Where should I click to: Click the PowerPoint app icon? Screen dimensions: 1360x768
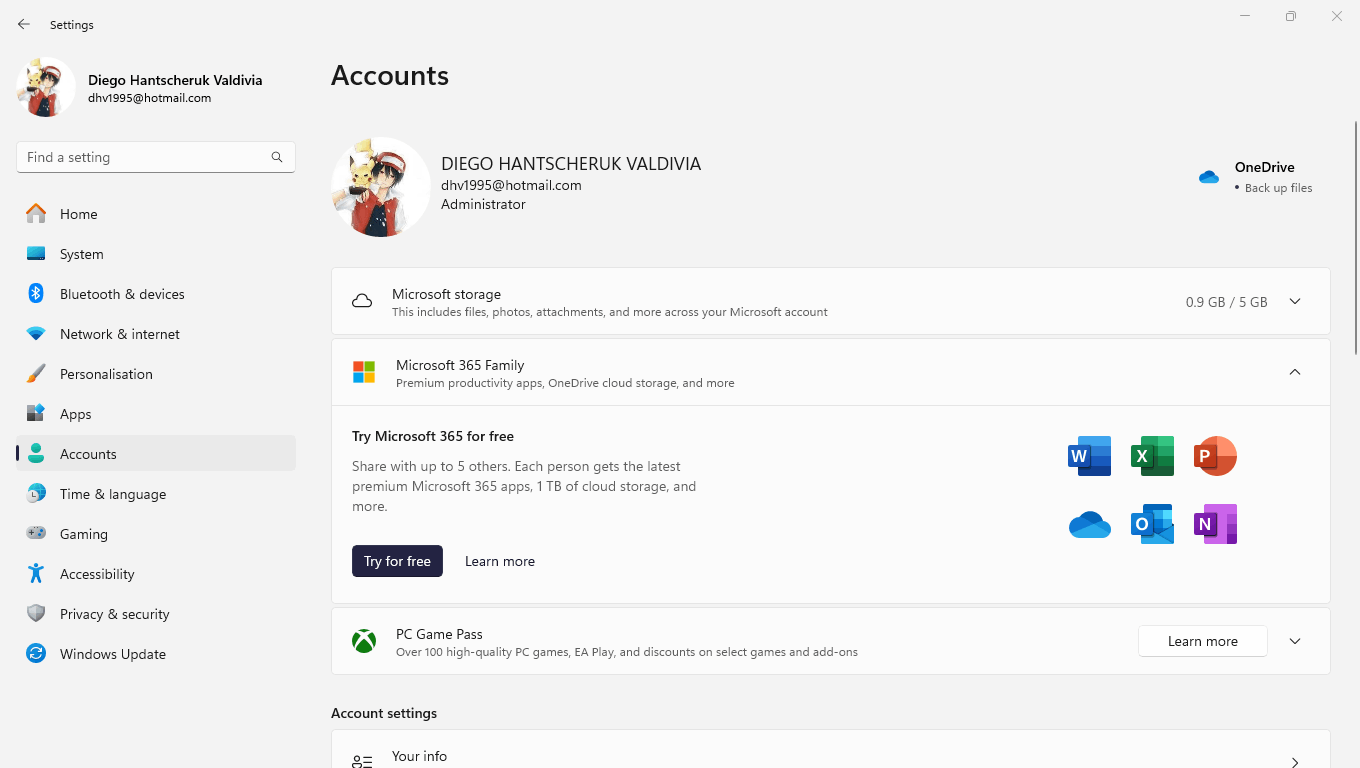tap(1215, 456)
